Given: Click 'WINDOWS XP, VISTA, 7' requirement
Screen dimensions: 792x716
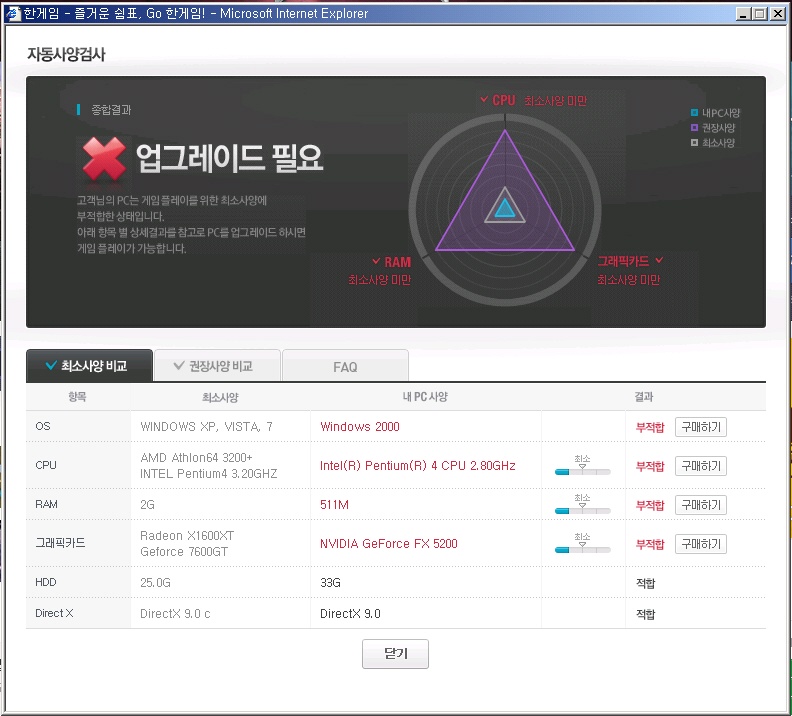Looking at the screenshot, I should click(206, 427).
